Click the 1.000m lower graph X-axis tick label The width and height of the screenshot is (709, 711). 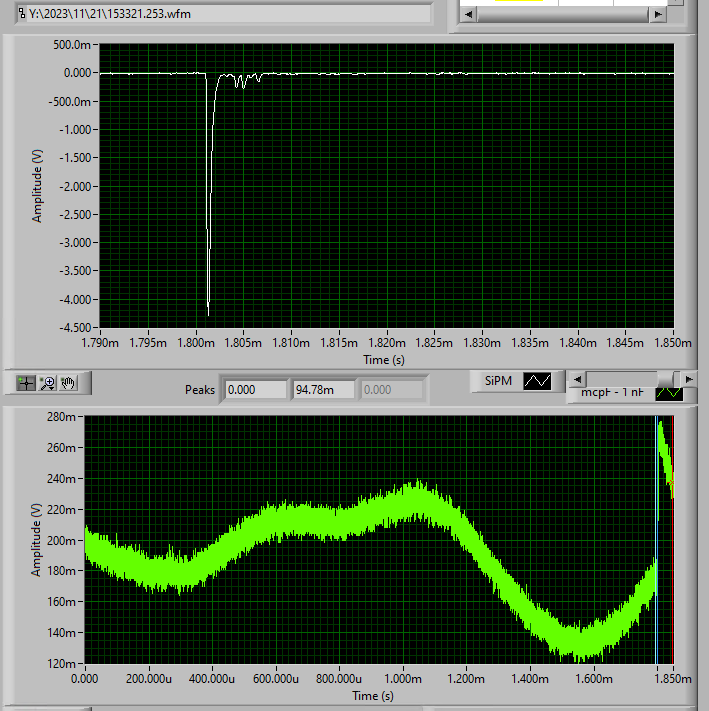click(x=403, y=679)
